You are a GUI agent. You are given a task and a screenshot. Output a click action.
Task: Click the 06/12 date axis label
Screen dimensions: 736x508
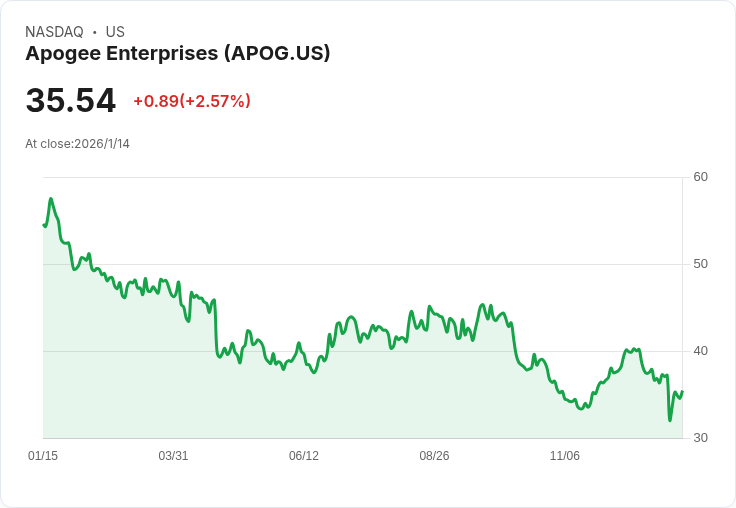pos(304,456)
